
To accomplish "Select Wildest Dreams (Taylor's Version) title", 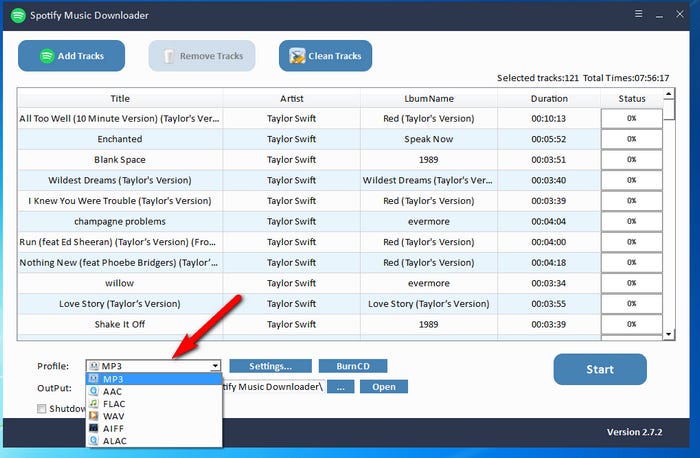I will [120, 180].
